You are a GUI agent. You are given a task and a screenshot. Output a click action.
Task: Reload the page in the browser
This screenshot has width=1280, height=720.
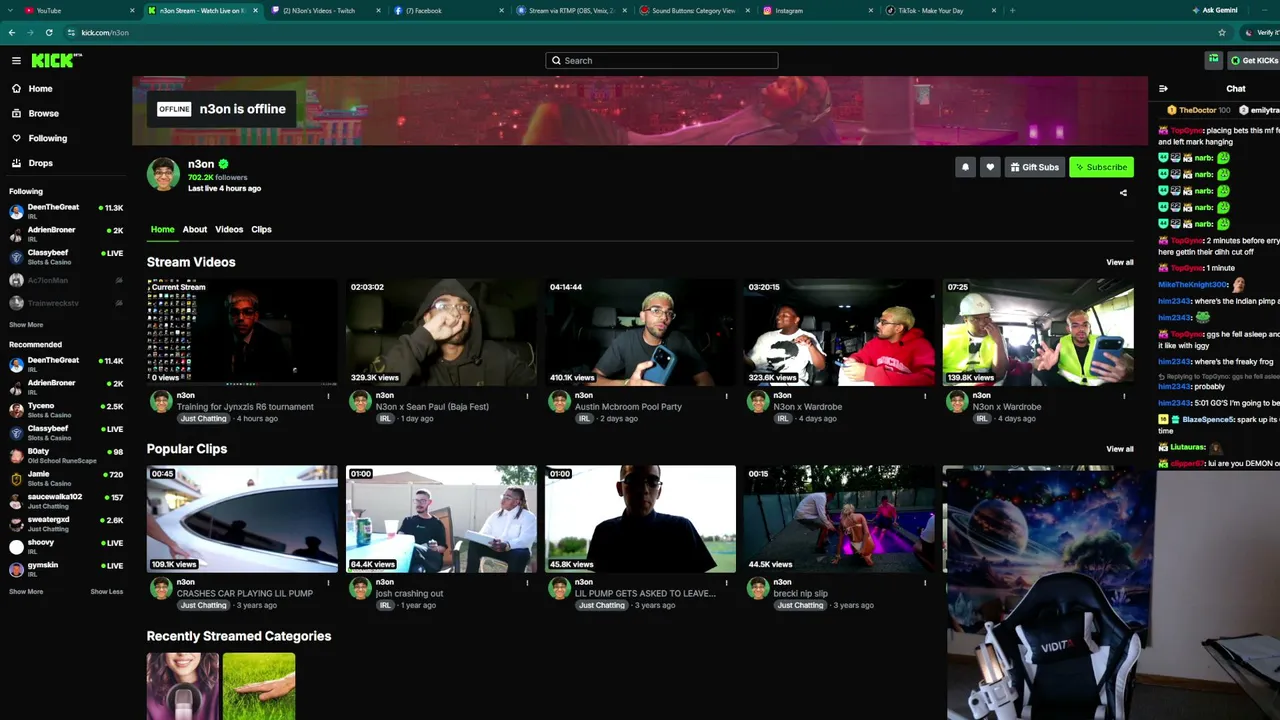48,32
